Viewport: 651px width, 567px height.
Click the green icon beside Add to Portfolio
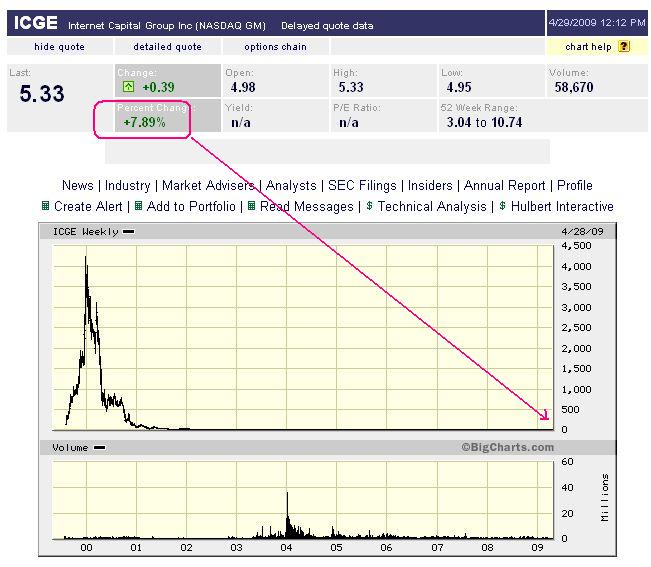[x=139, y=205]
